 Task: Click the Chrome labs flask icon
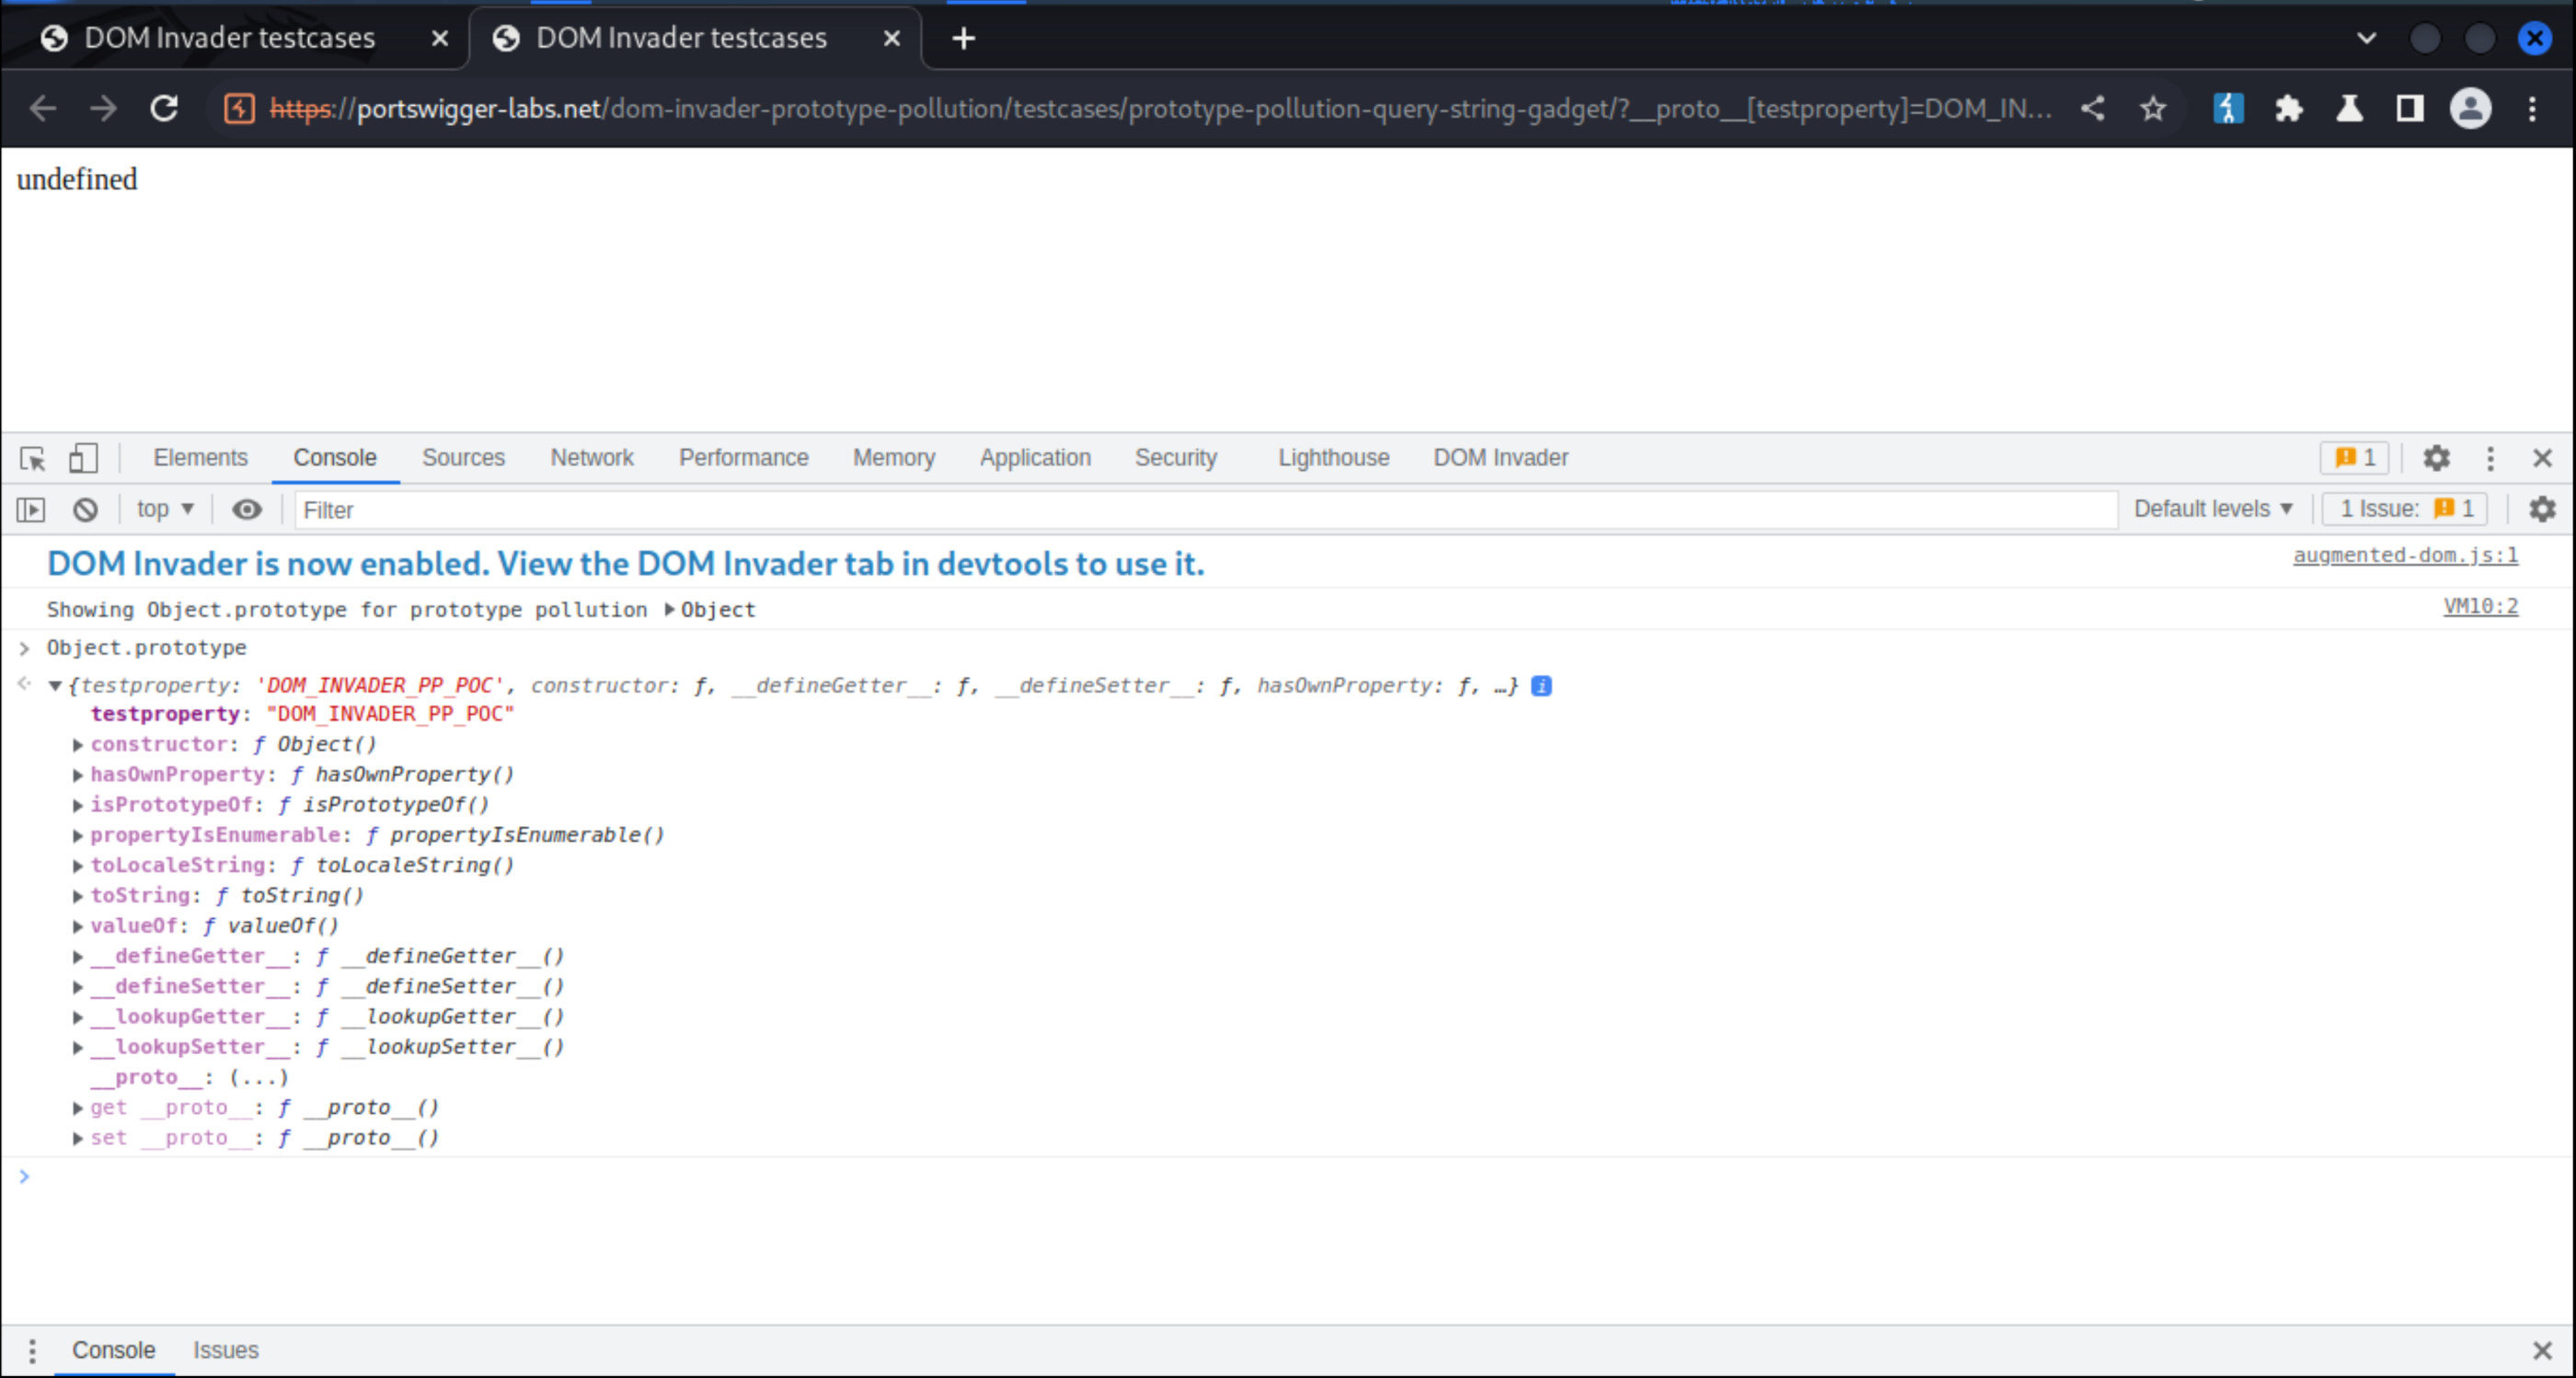[x=2350, y=108]
